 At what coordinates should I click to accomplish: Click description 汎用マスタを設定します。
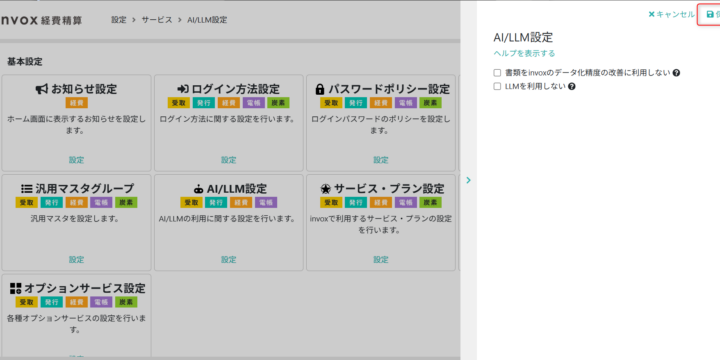click(75, 219)
